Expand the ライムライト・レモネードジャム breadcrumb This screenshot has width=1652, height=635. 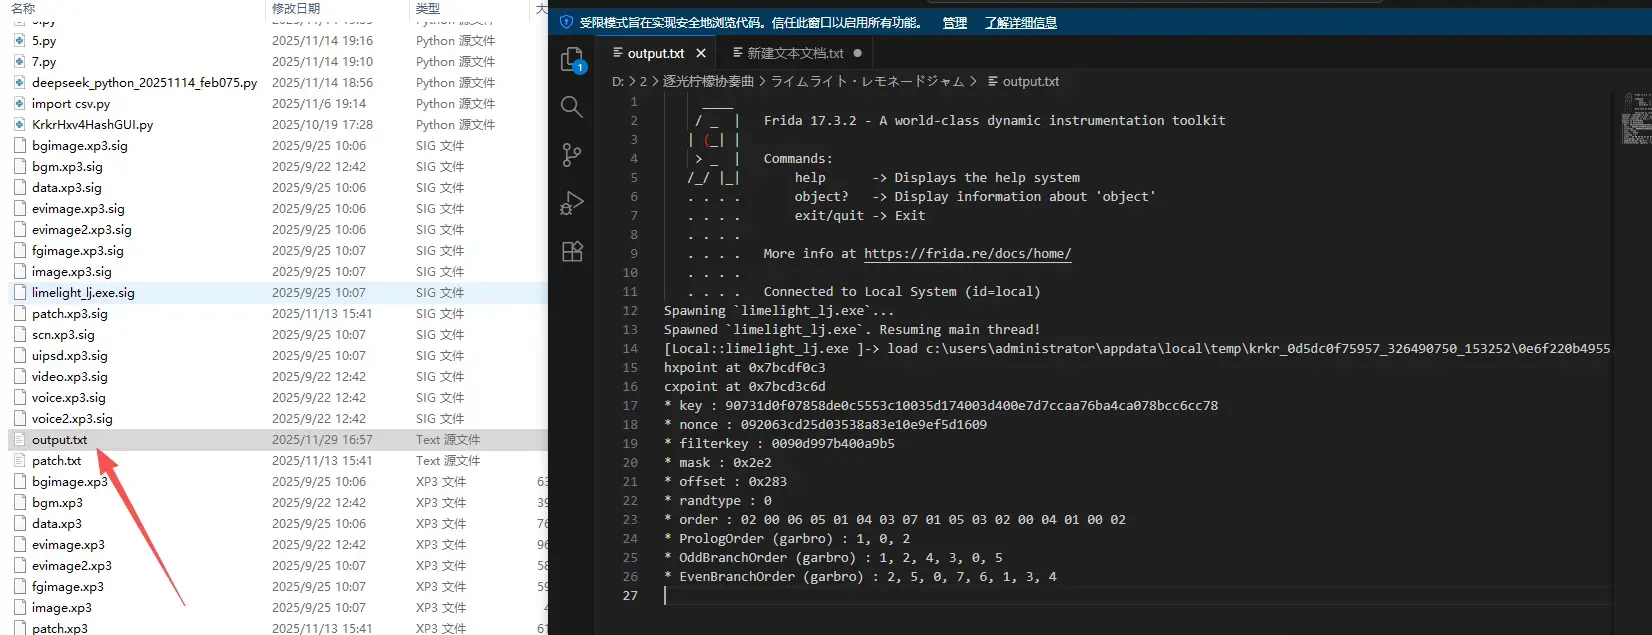click(x=867, y=81)
